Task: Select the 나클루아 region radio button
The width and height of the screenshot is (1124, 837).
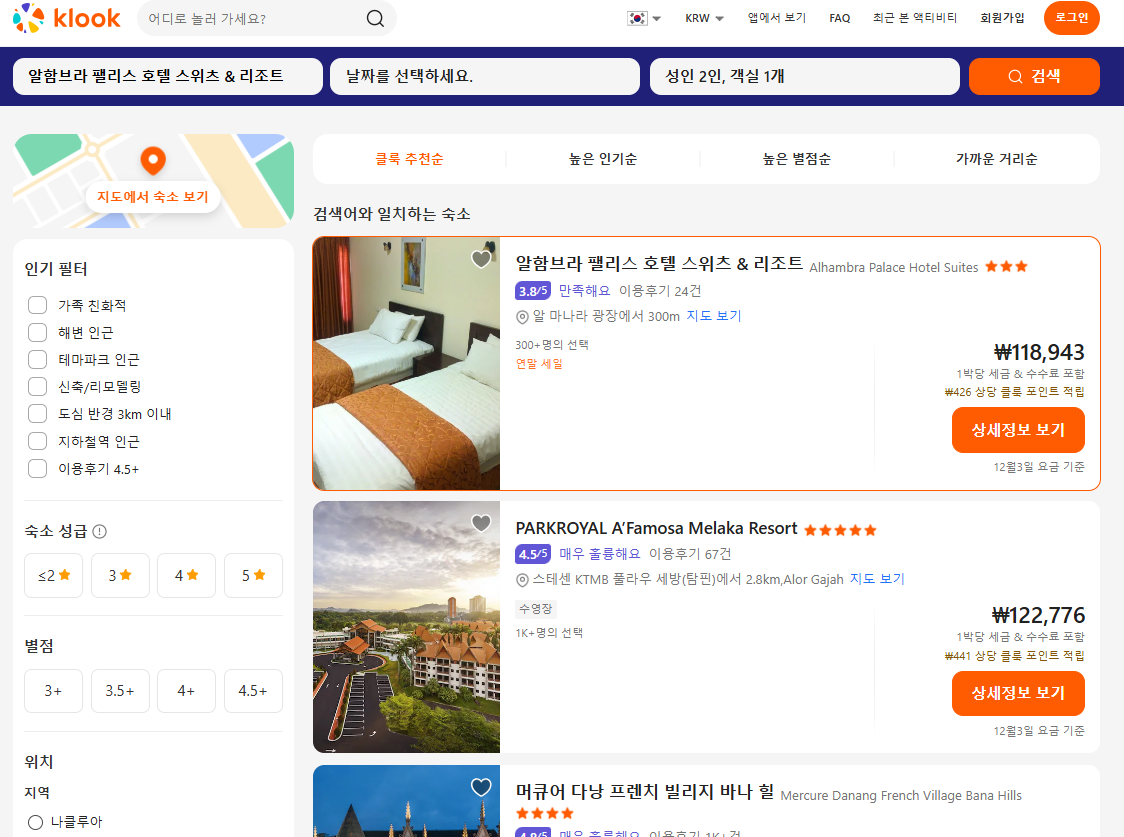Action: tap(35, 822)
